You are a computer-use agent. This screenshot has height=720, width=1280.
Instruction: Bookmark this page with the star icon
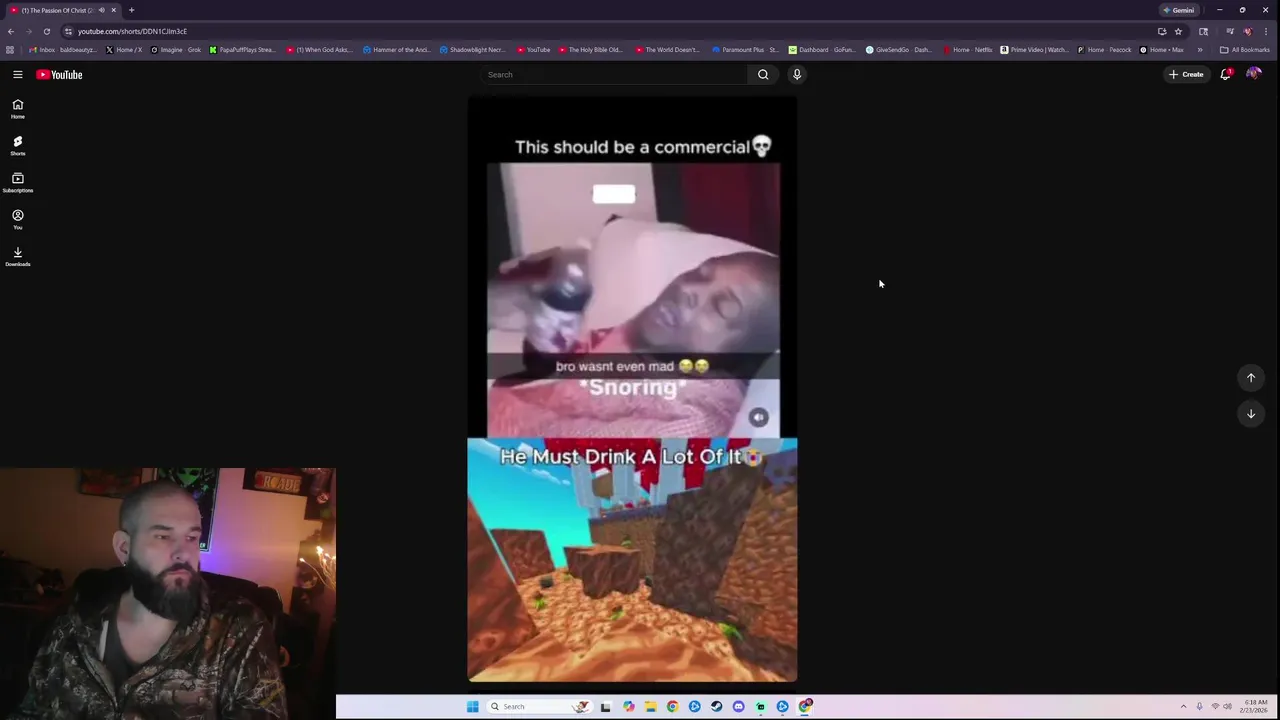(x=1178, y=31)
